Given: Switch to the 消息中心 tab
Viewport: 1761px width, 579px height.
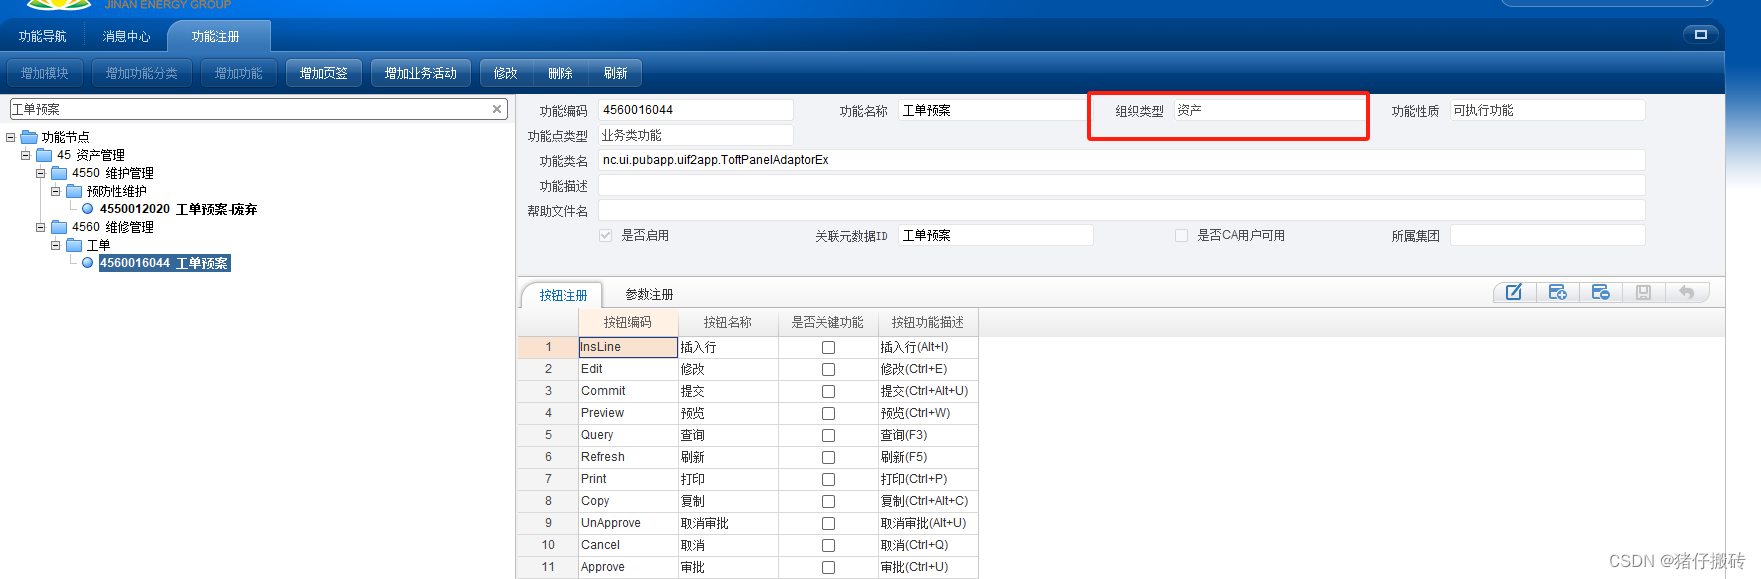Looking at the screenshot, I should 126,36.
